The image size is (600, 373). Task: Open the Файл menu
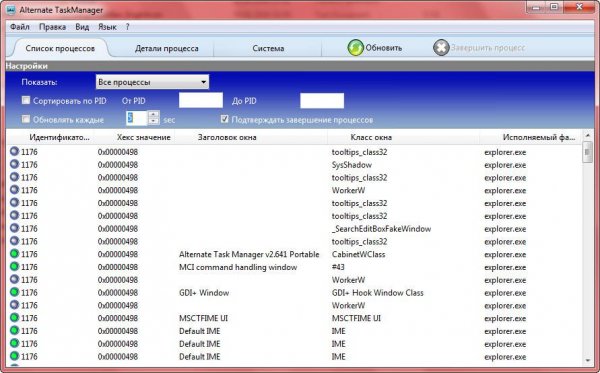[20, 27]
